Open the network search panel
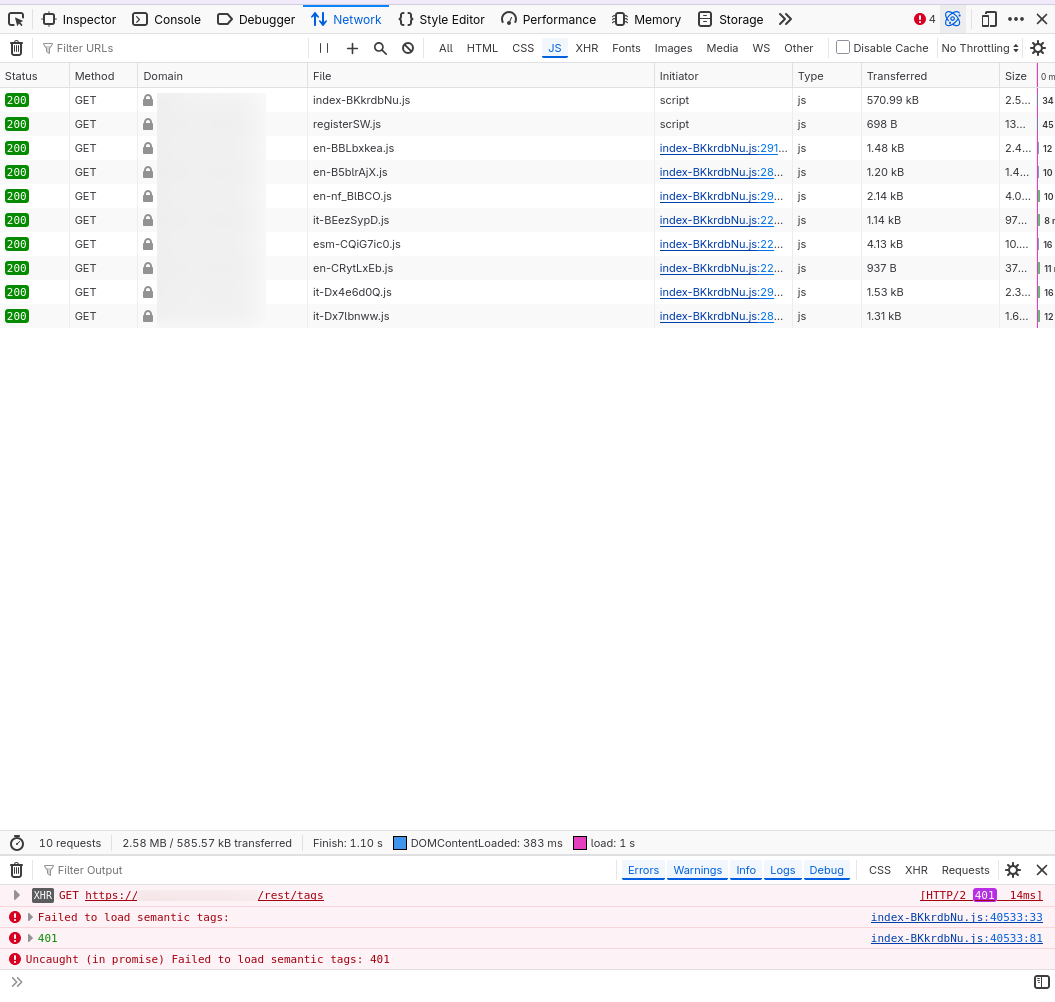Image resolution: width=1055 pixels, height=1002 pixels. click(x=380, y=48)
